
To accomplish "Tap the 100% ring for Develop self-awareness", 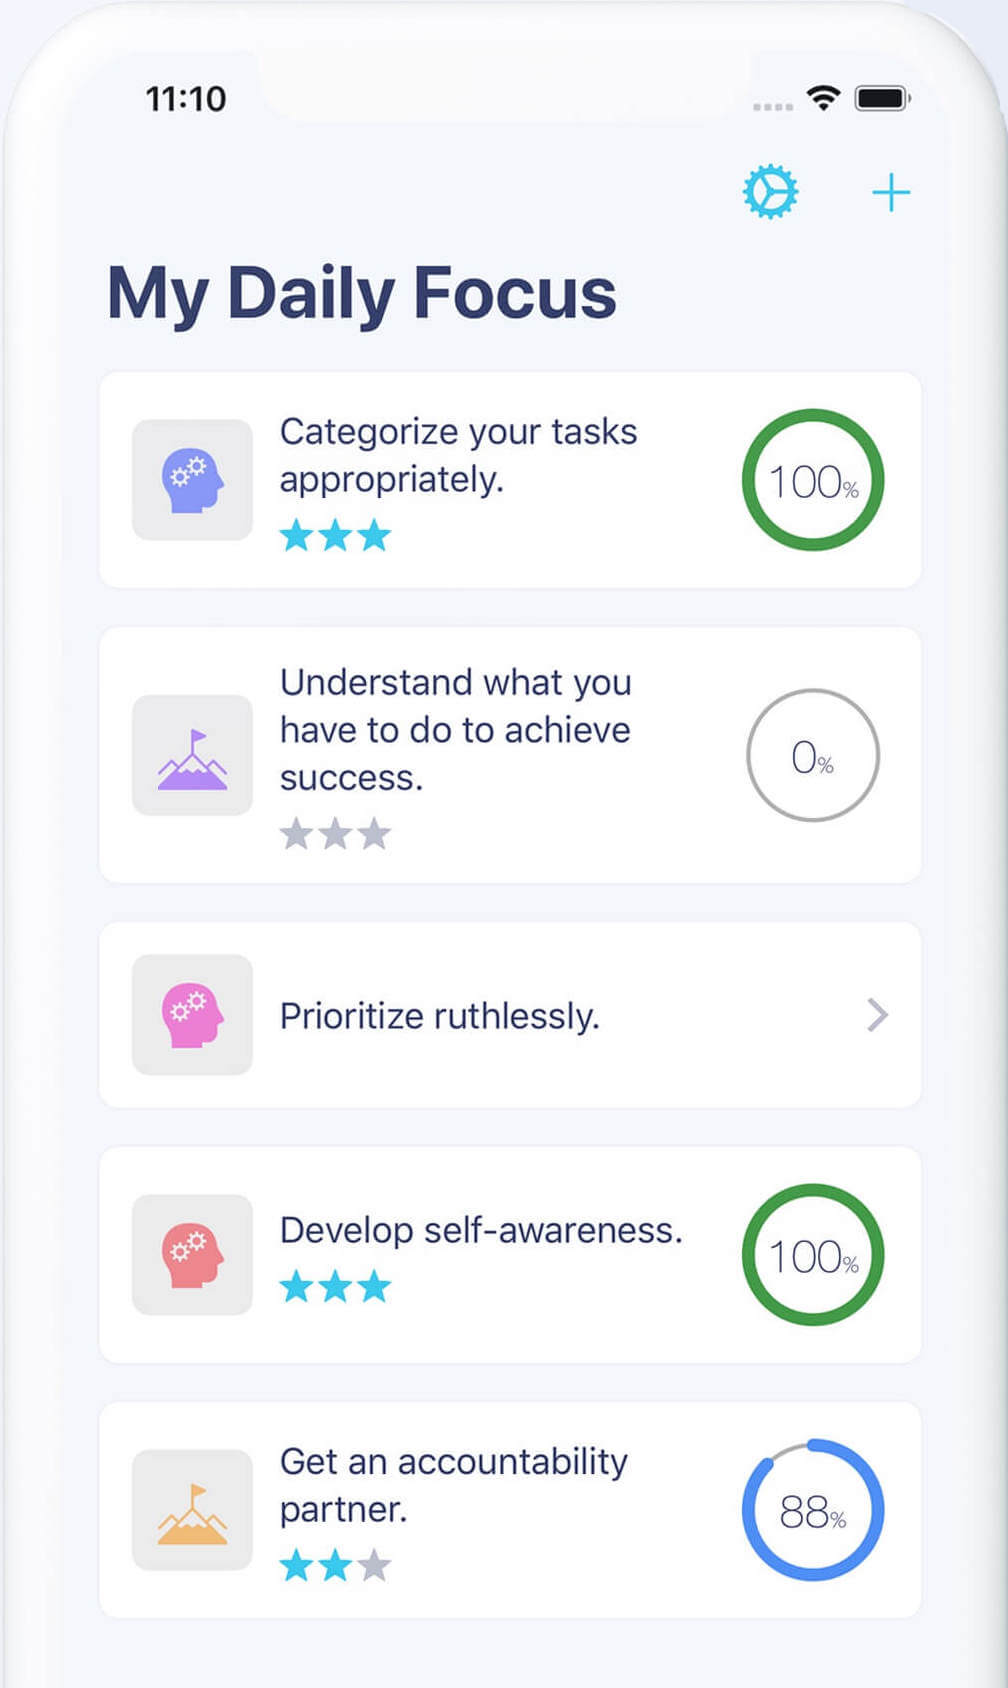I will click(x=813, y=1255).
